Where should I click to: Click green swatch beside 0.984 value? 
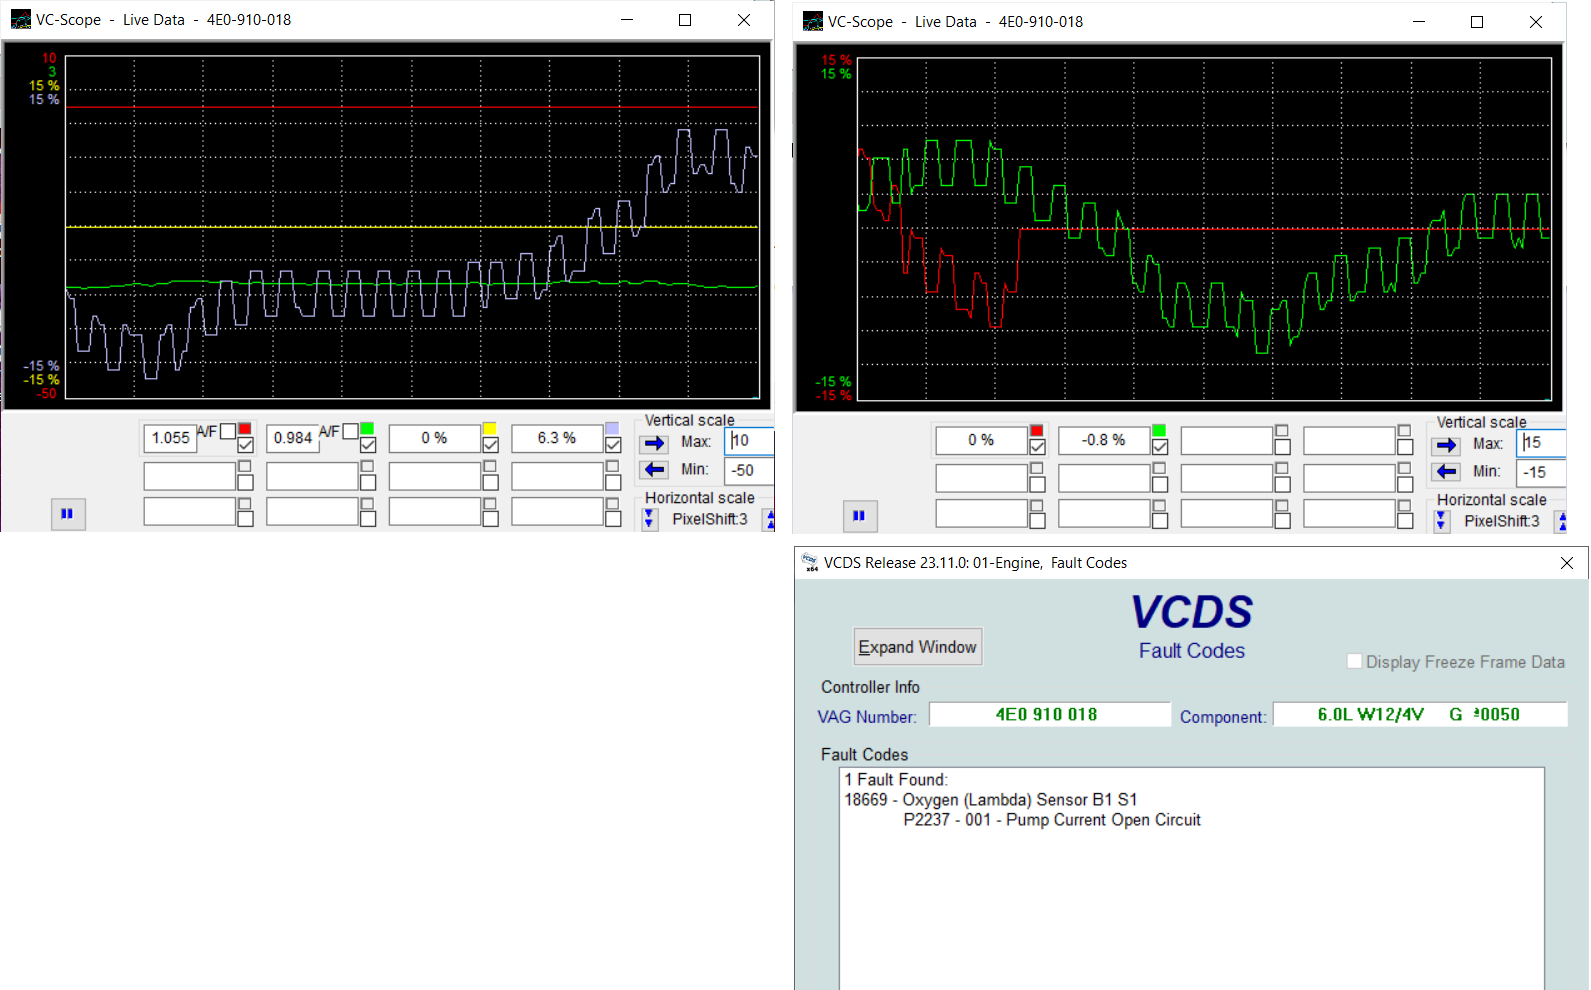pyautogui.click(x=367, y=429)
